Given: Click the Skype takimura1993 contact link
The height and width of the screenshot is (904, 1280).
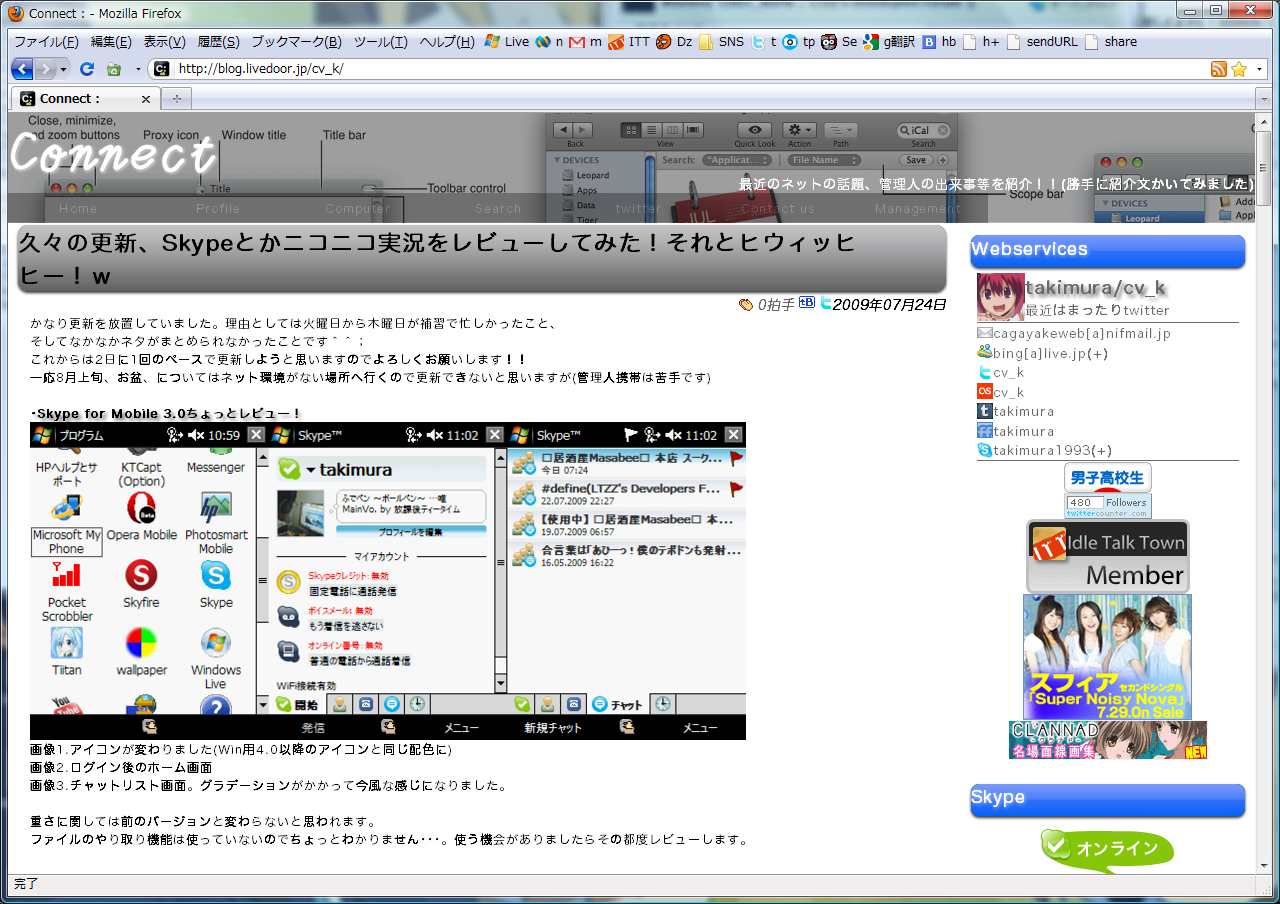Looking at the screenshot, I should (x=1045, y=450).
